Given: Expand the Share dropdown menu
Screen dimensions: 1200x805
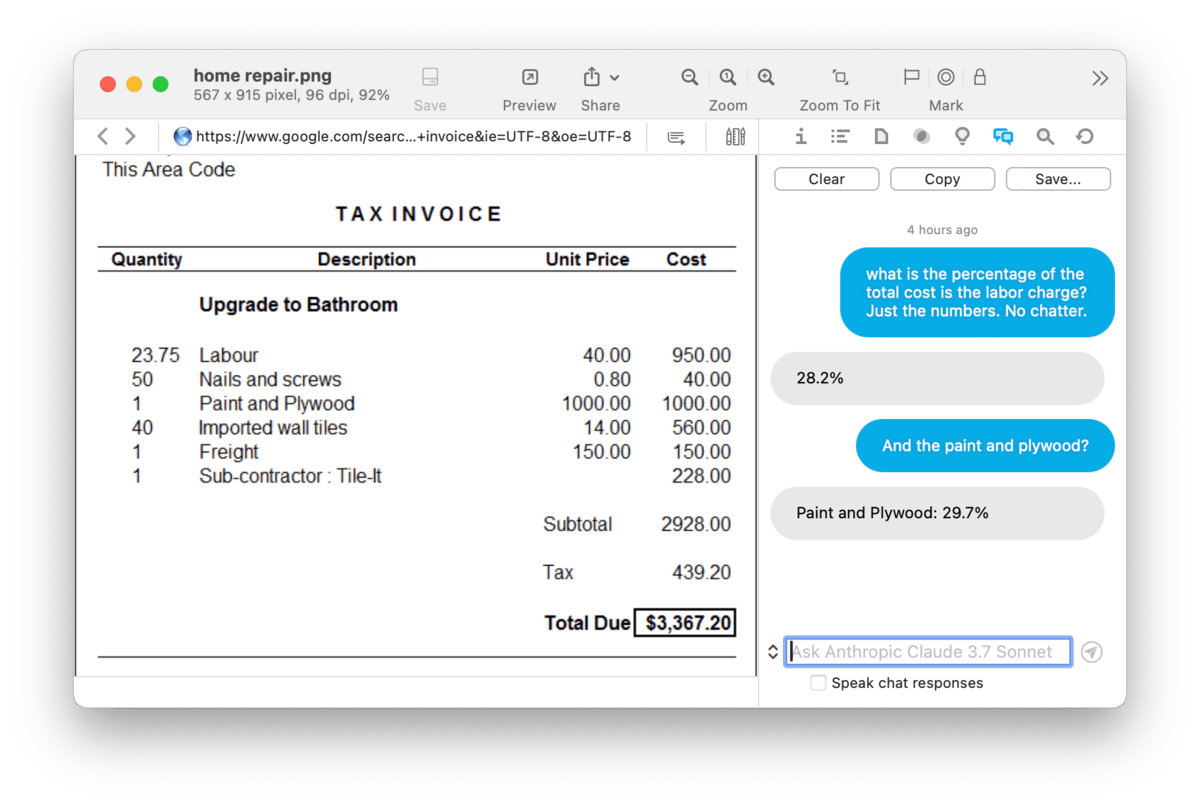Looking at the screenshot, I should click(614, 78).
